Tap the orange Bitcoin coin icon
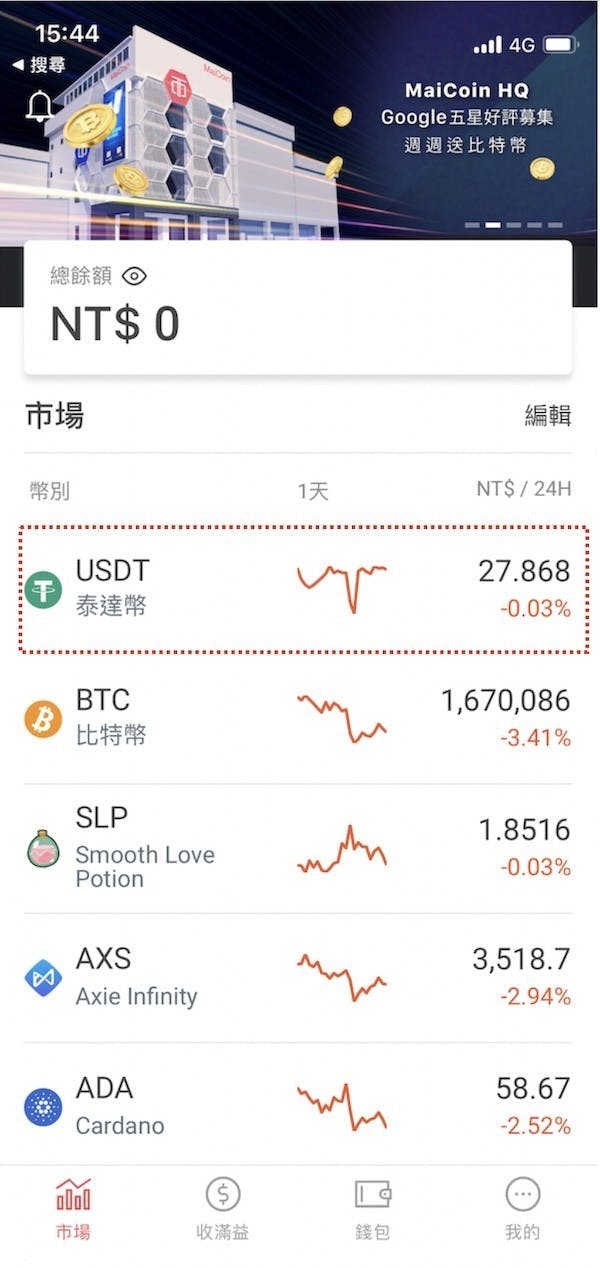The height and width of the screenshot is (1268, 600). tap(43, 718)
